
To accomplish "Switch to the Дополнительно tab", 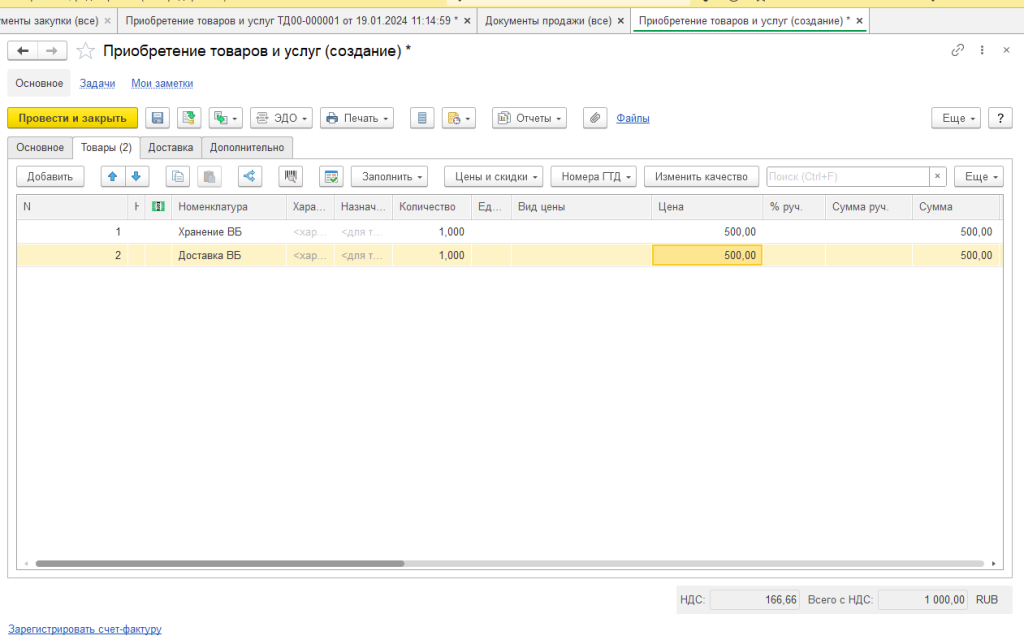I will (x=247, y=148).
